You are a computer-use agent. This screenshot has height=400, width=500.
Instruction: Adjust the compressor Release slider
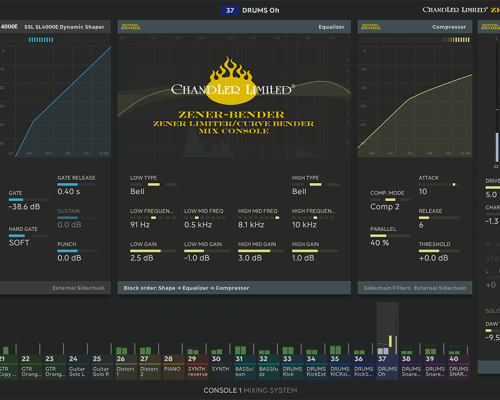click(439, 218)
